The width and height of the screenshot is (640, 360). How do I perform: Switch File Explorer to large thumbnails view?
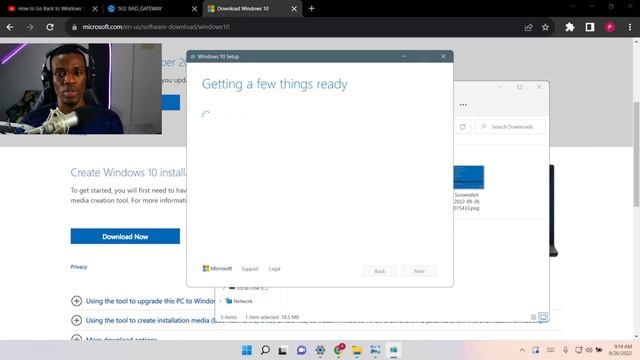[543, 317]
